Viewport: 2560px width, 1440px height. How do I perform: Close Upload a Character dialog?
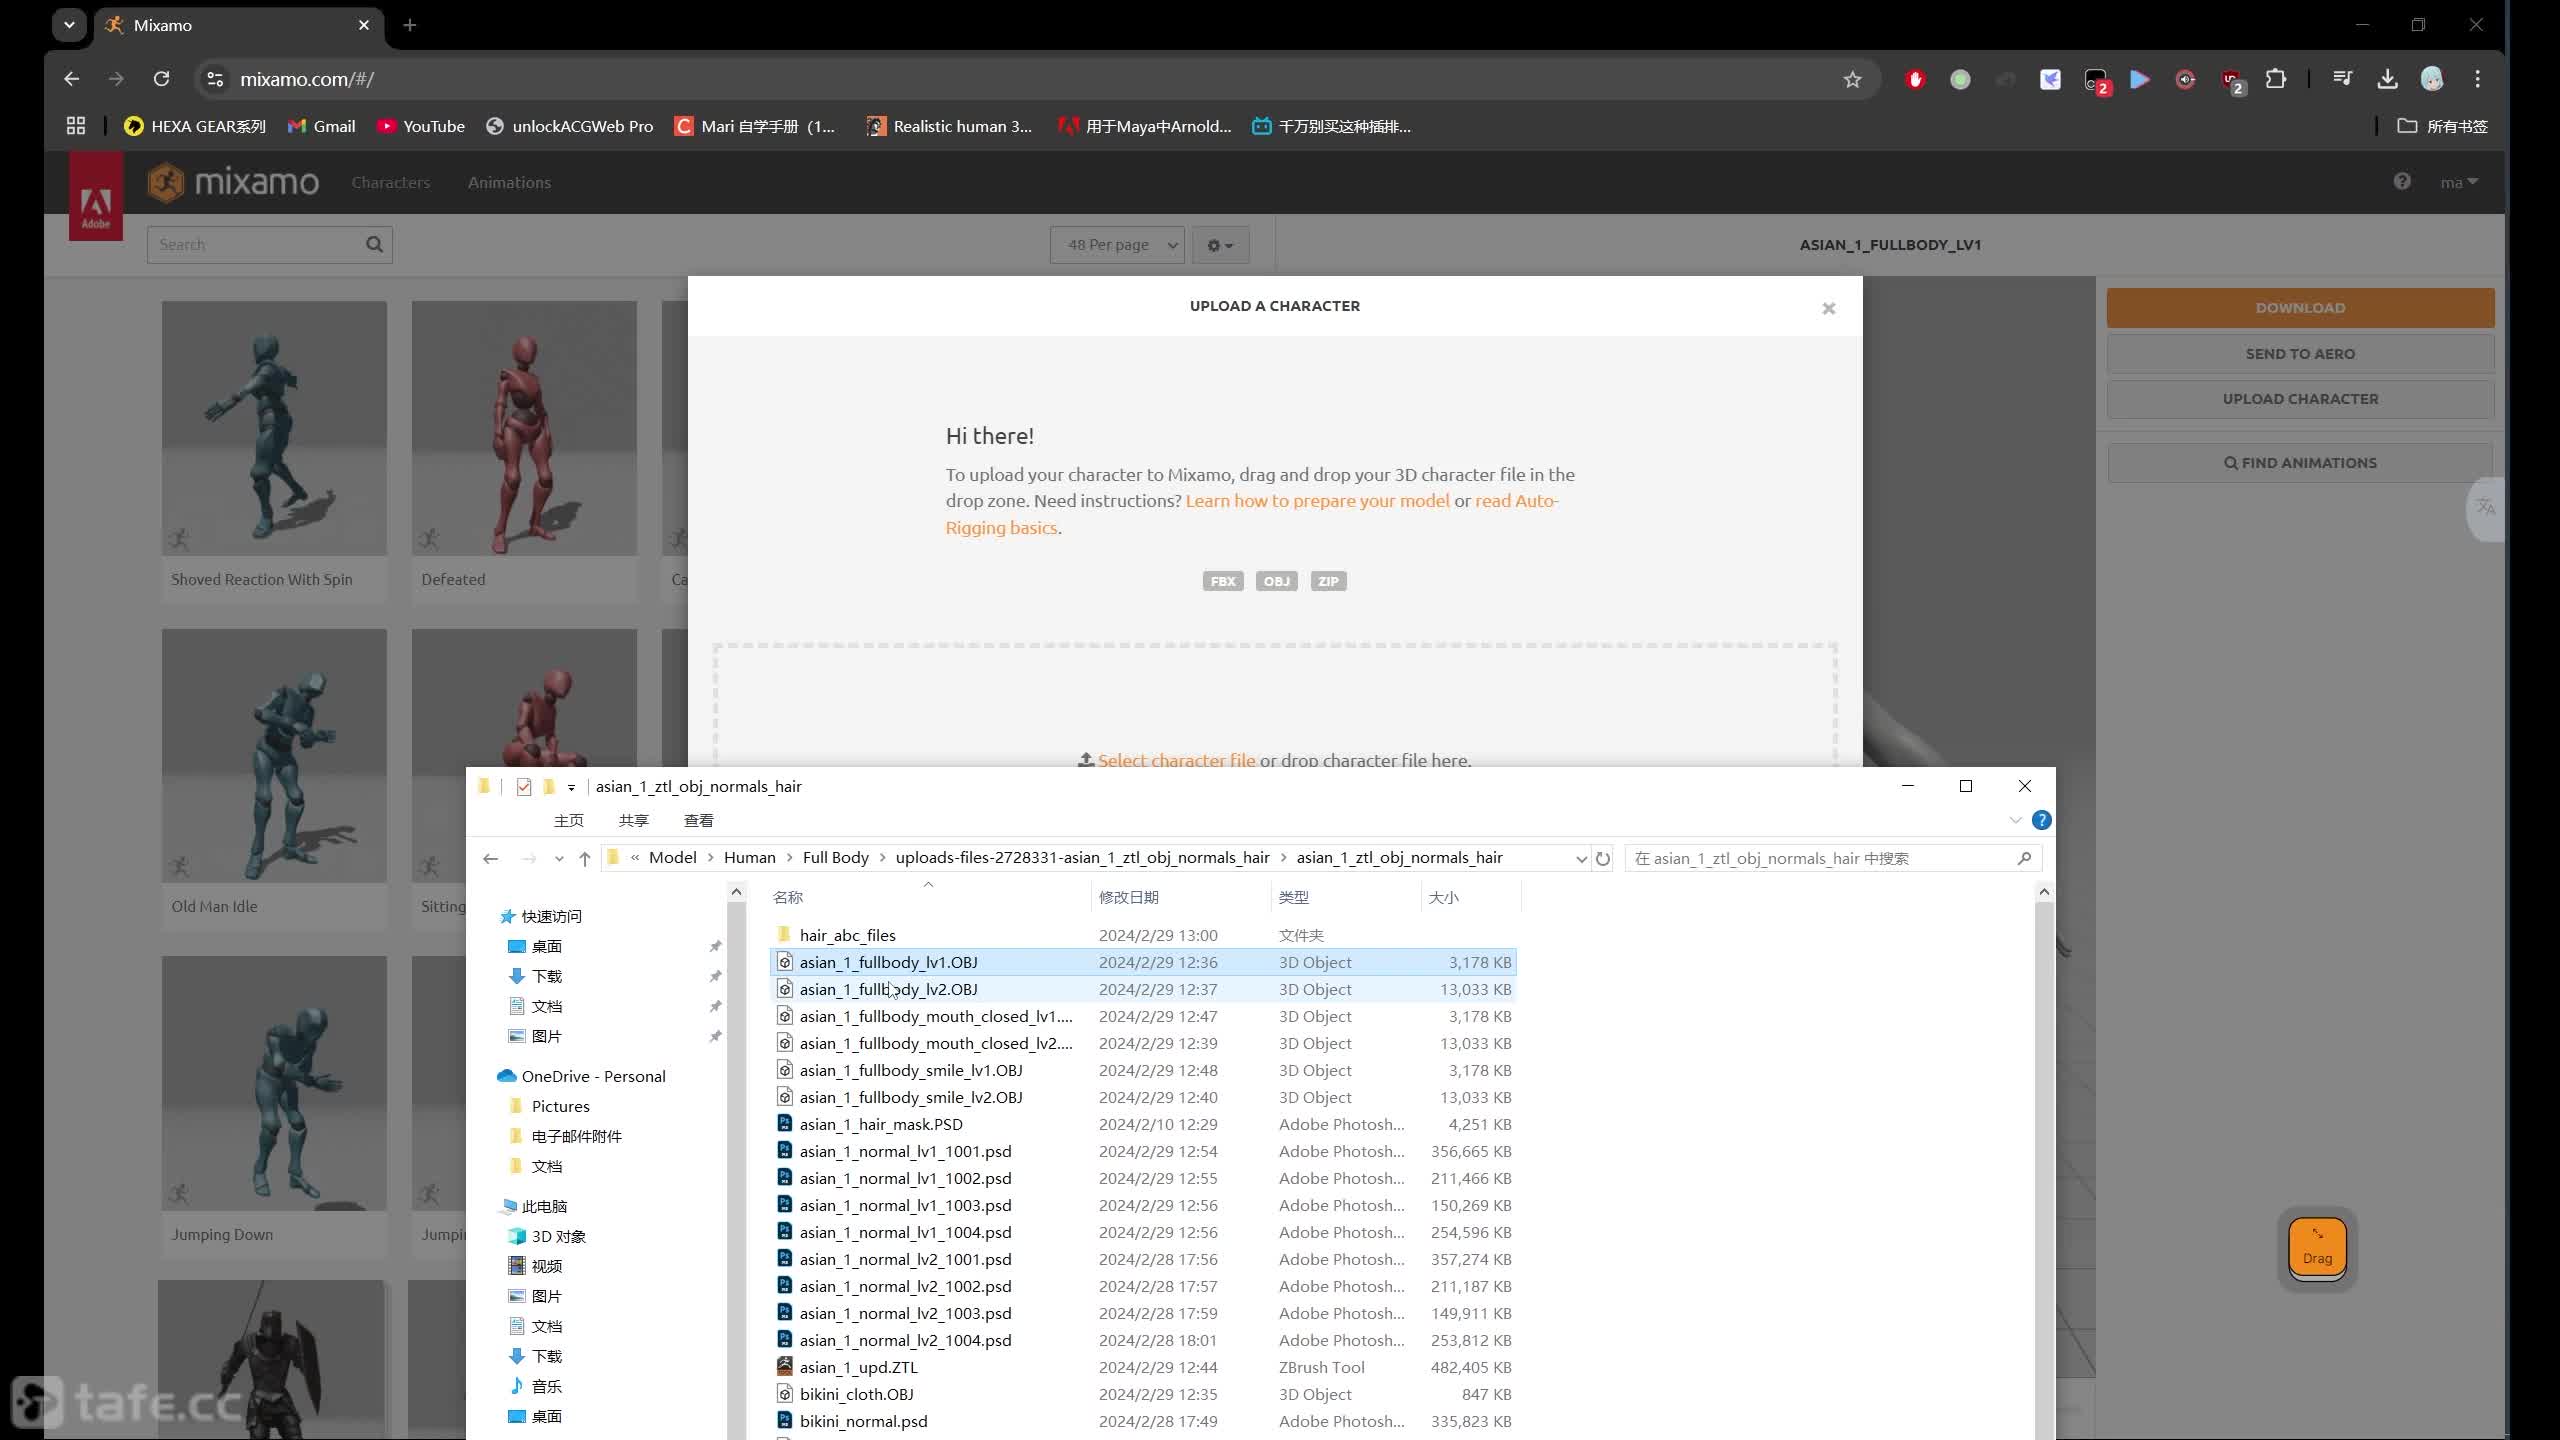(1829, 308)
